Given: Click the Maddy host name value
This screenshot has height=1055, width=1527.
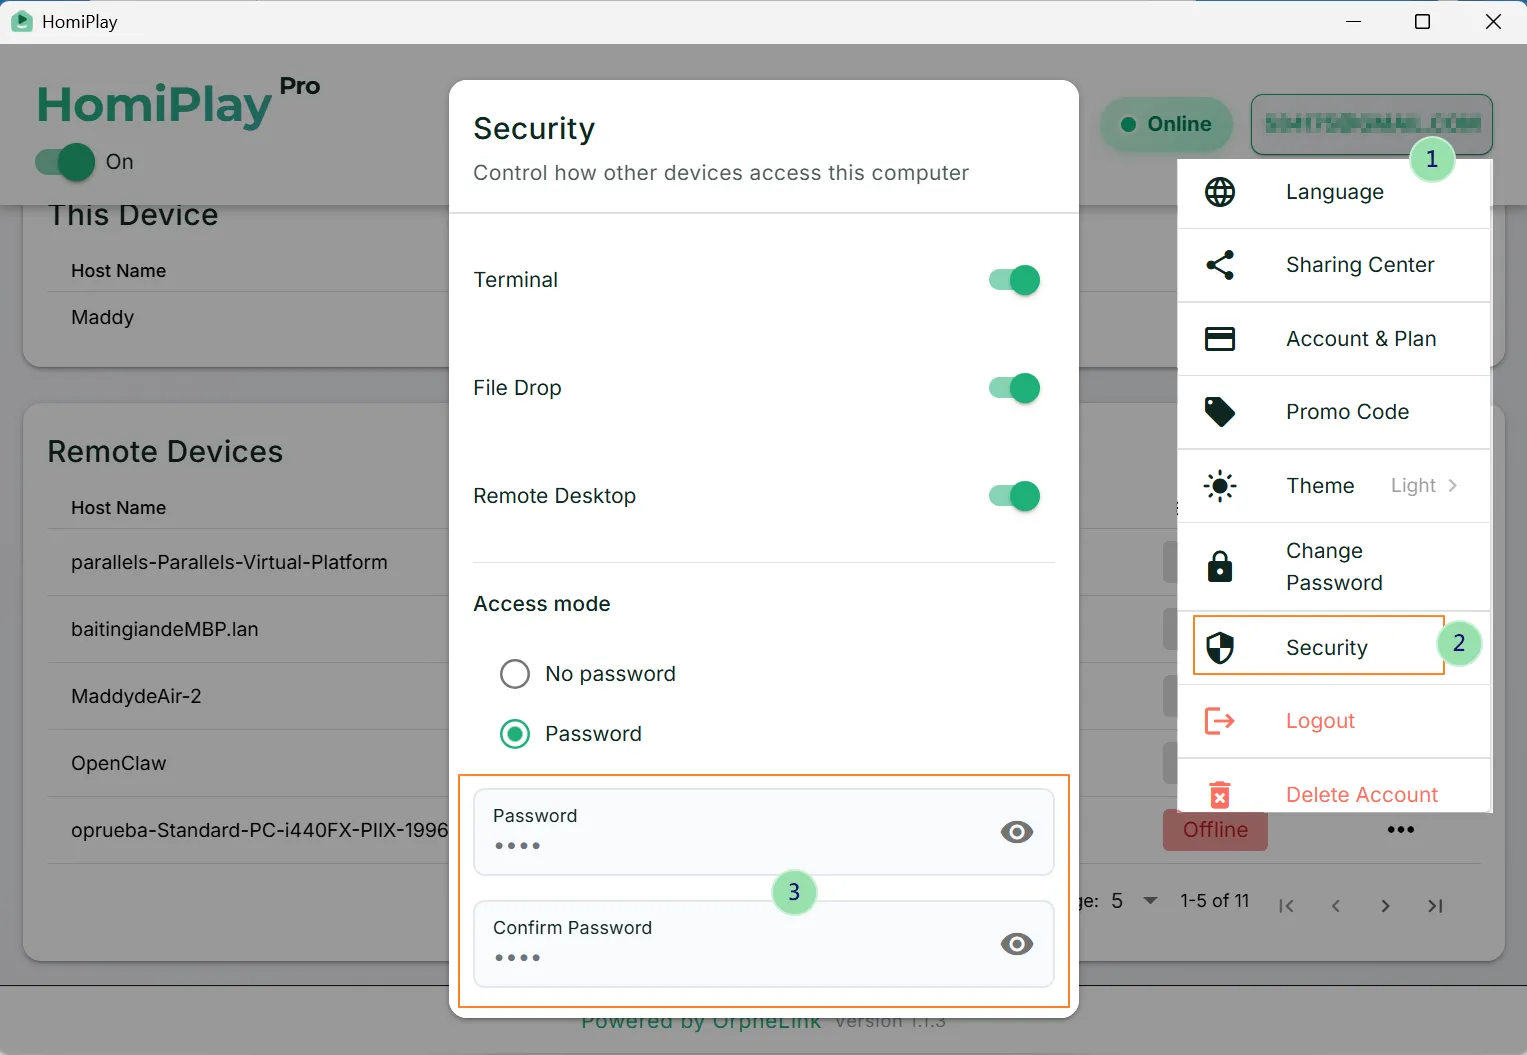Looking at the screenshot, I should point(102,317).
